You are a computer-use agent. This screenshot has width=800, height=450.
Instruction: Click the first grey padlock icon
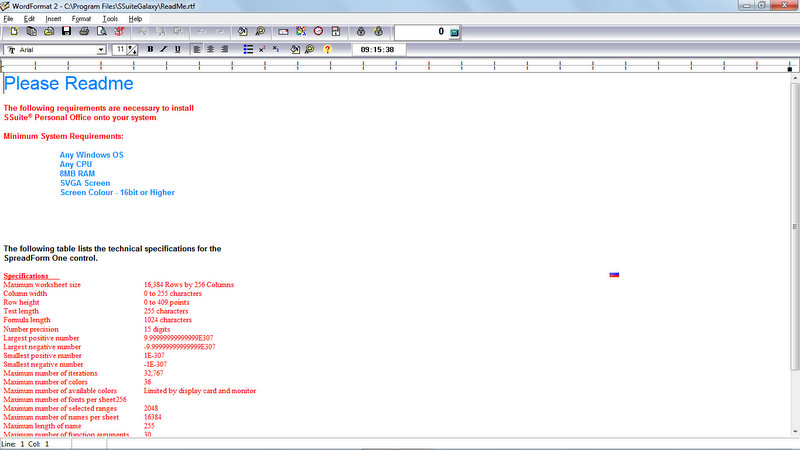tap(361, 32)
